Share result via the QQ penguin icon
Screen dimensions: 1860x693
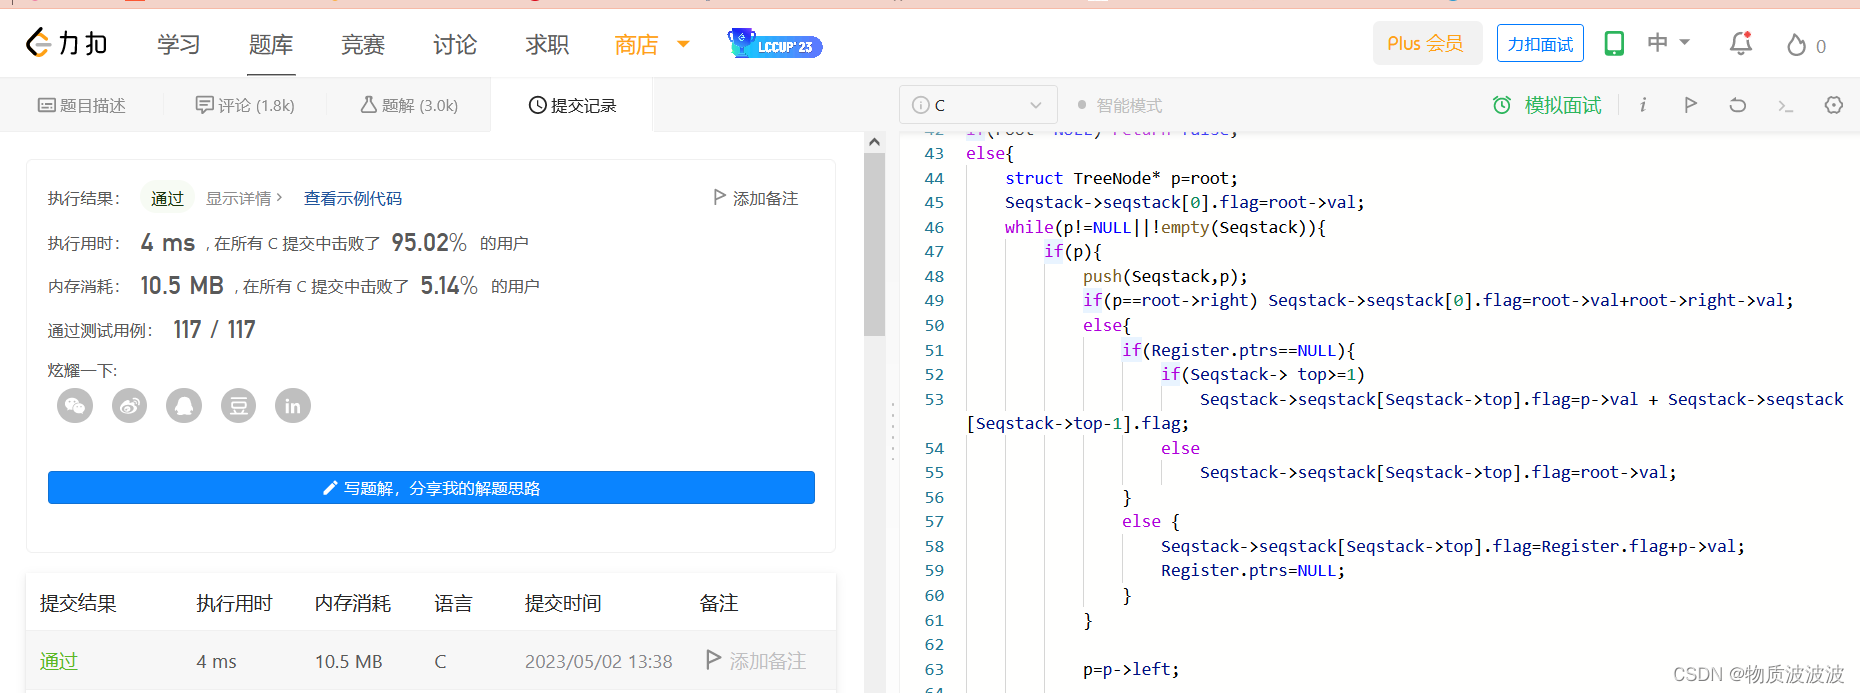tap(184, 406)
